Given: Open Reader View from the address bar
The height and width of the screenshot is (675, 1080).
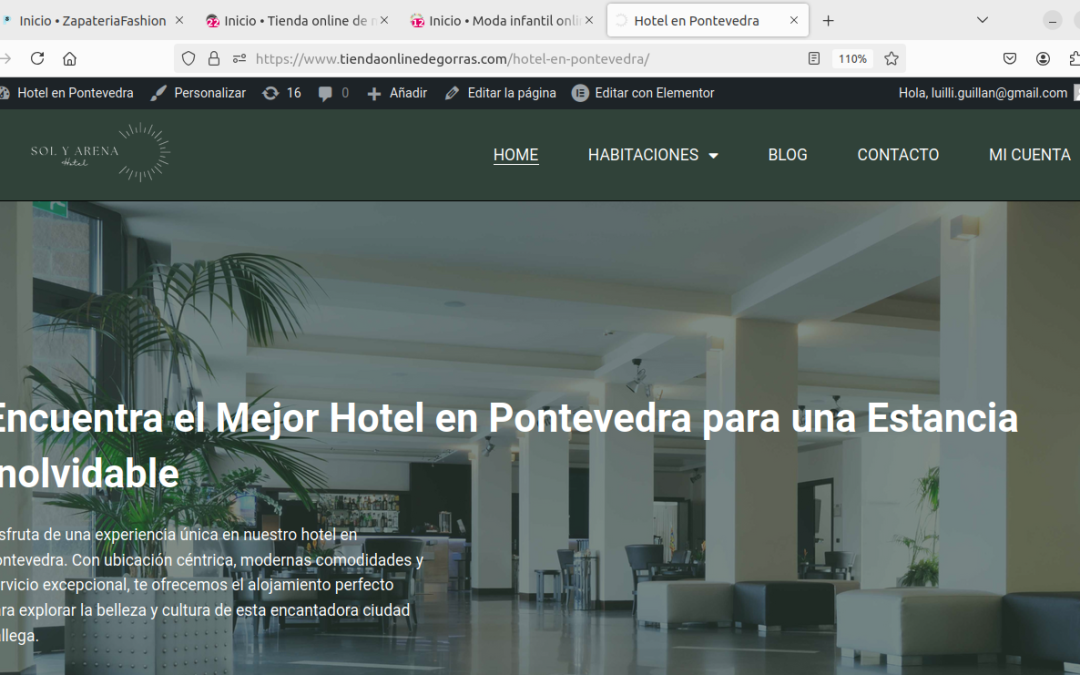Looking at the screenshot, I should pos(813,59).
